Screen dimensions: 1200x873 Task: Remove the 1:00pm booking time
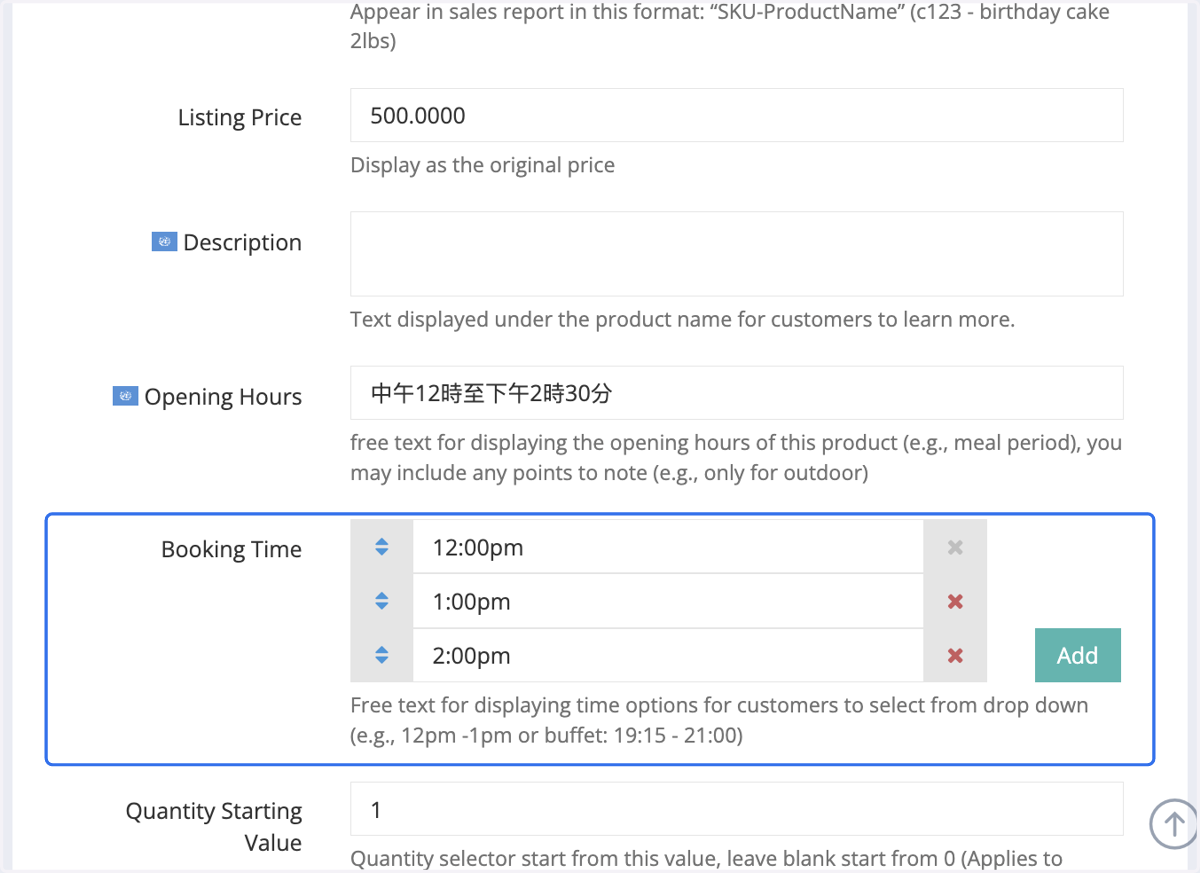pos(955,601)
